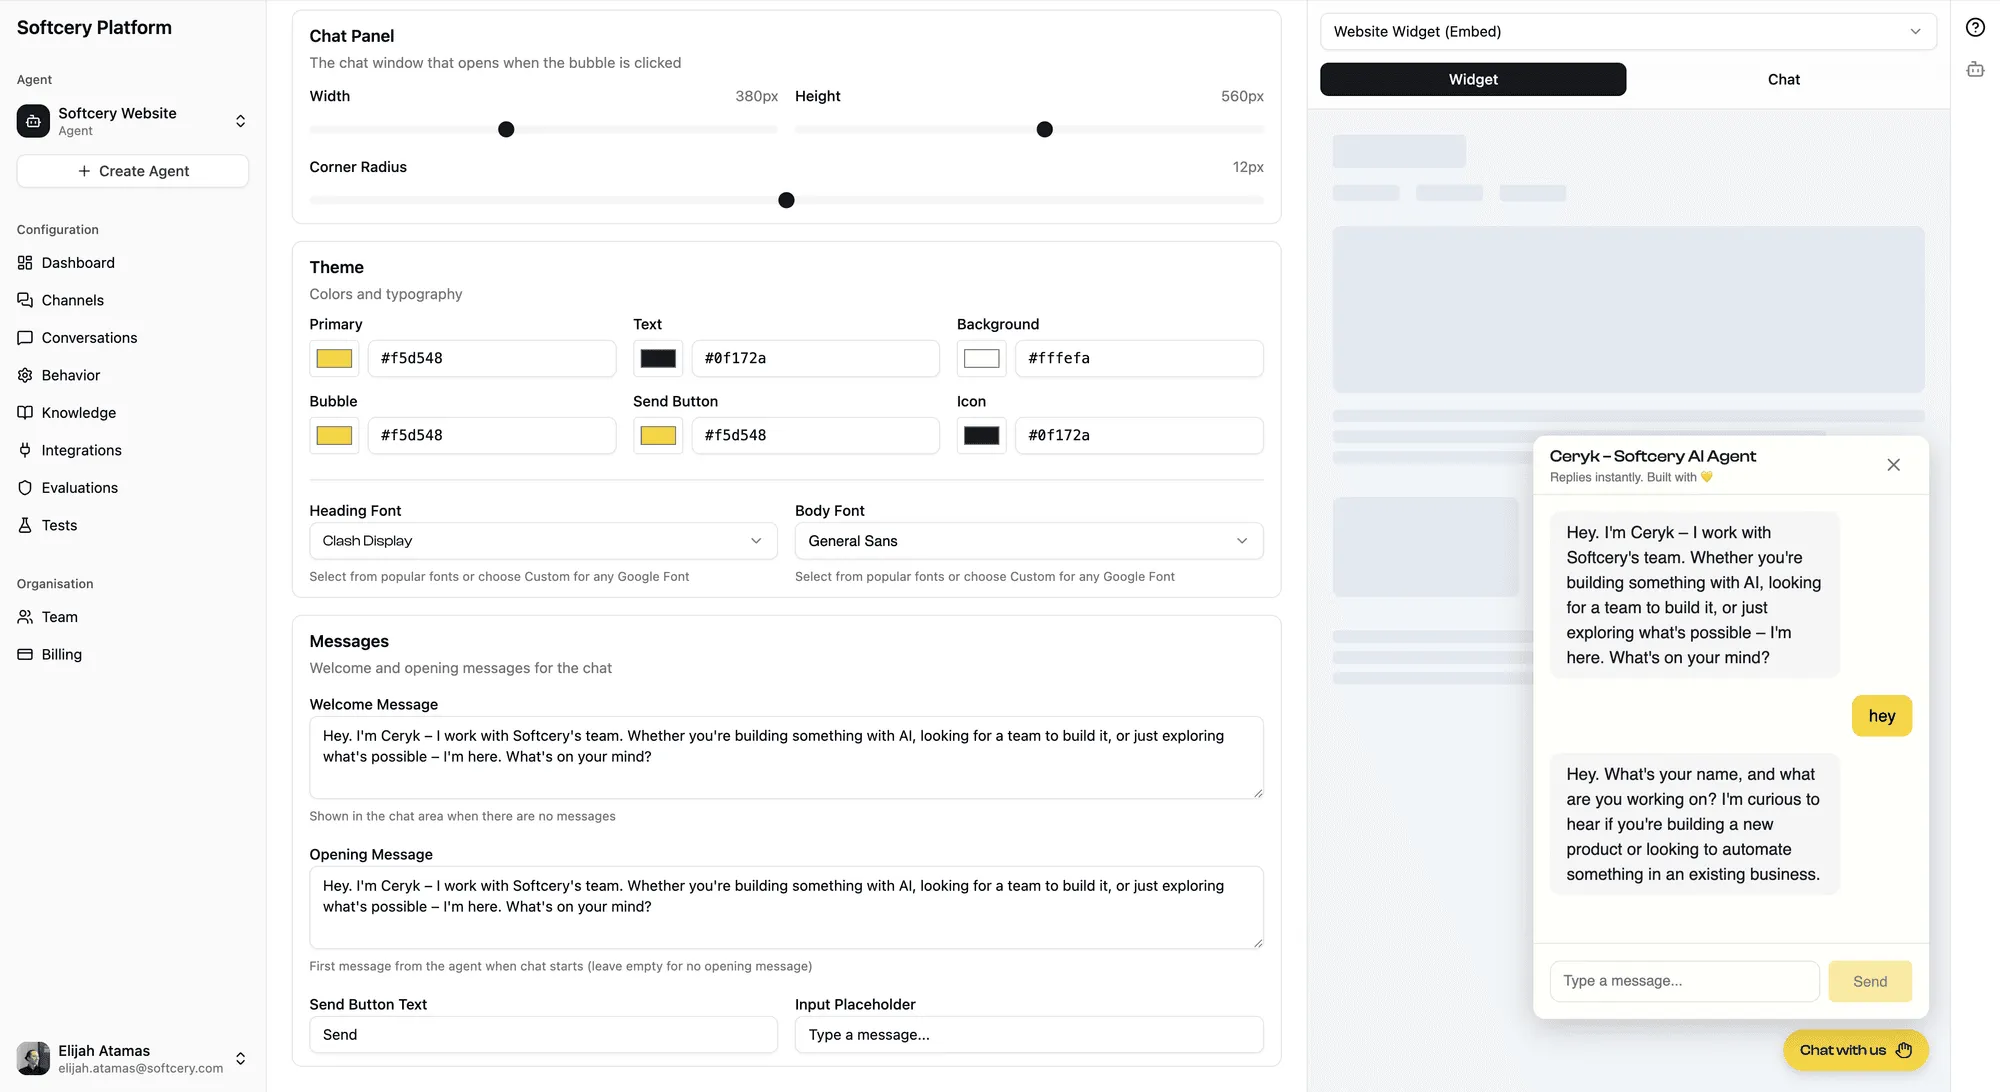The width and height of the screenshot is (2000, 1092).
Task: Close the chat preview with X icon
Action: tap(1893, 465)
